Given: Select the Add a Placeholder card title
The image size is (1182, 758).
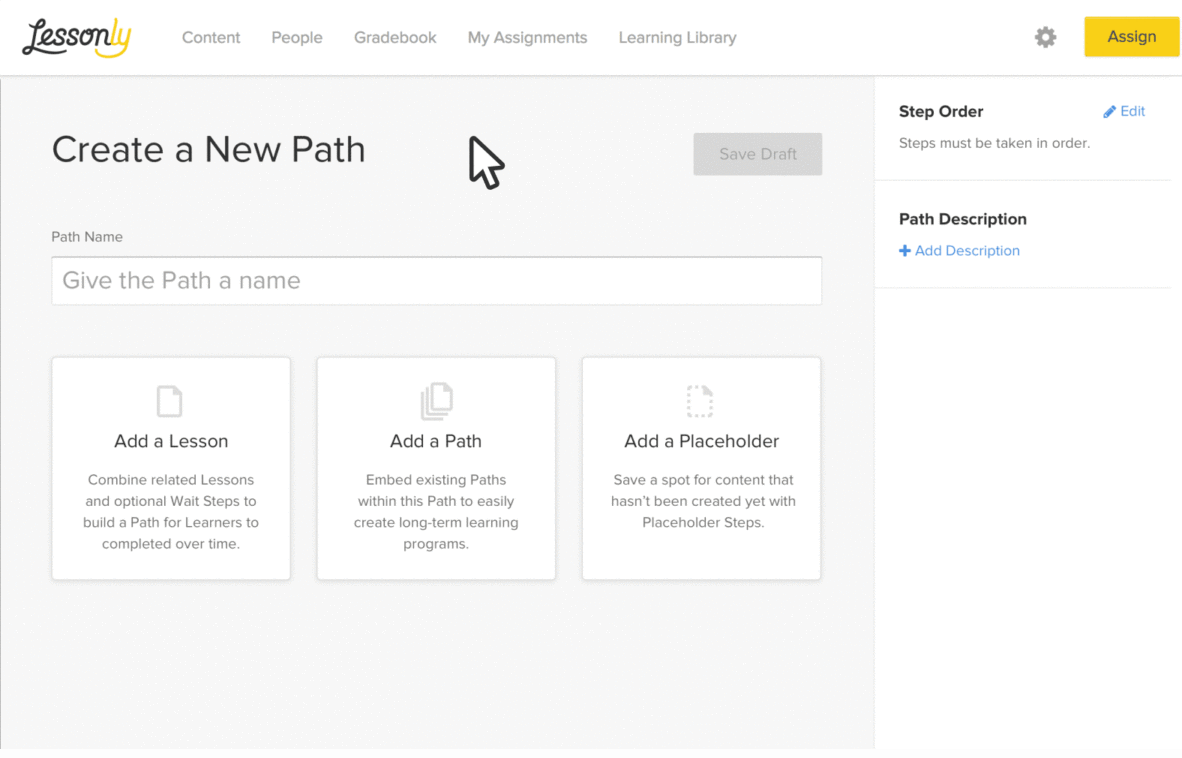Looking at the screenshot, I should point(701,441).
